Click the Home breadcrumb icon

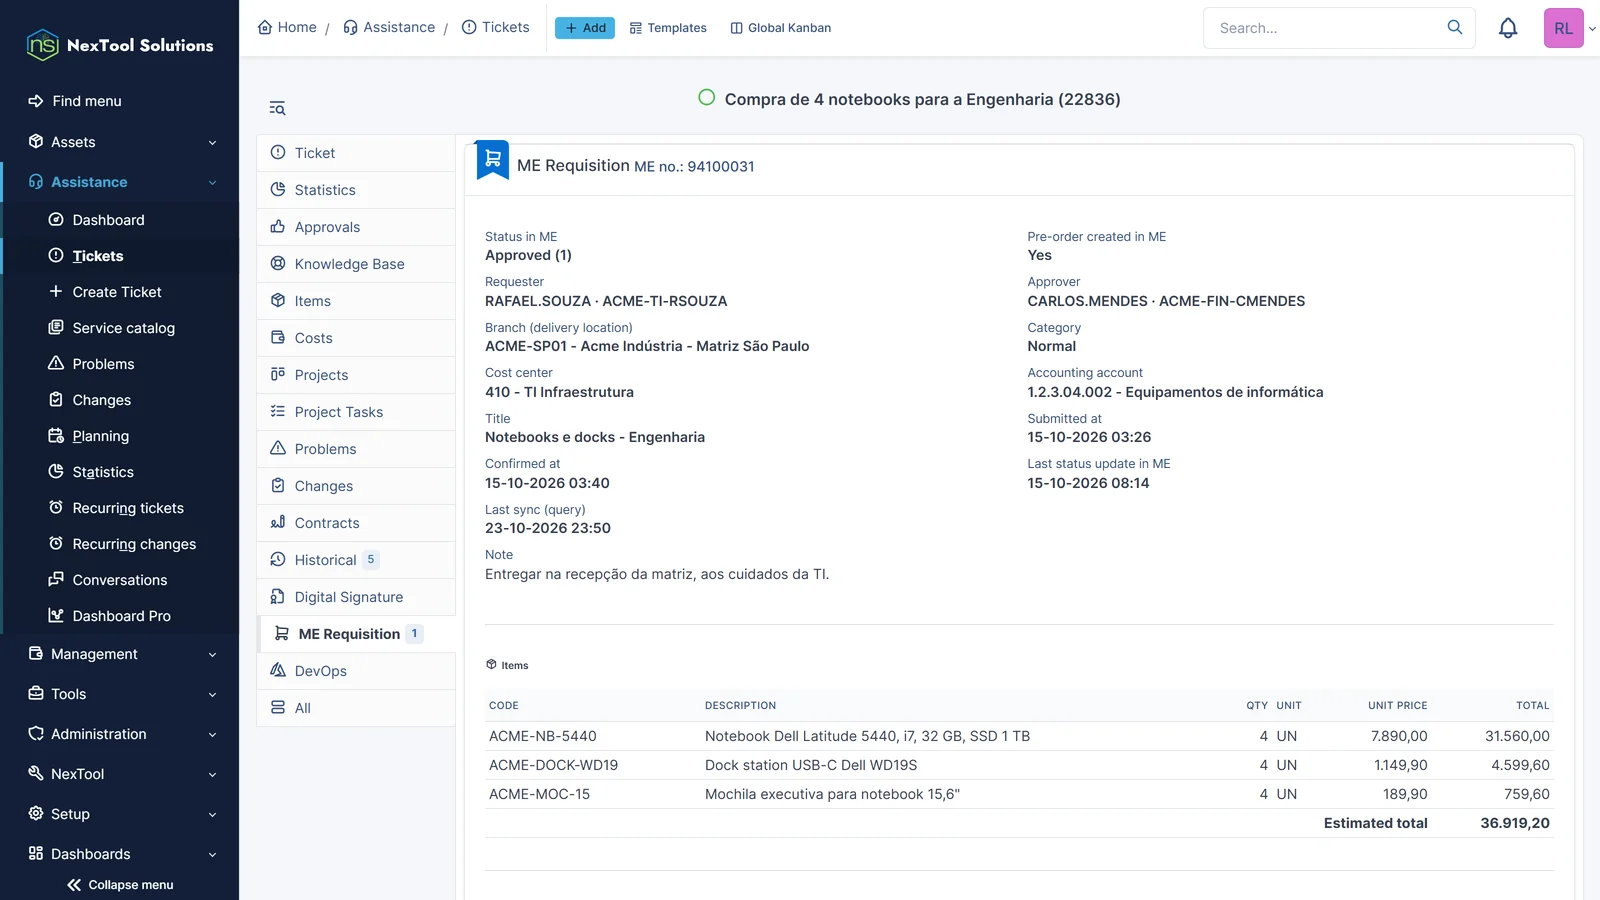(265, 27)
